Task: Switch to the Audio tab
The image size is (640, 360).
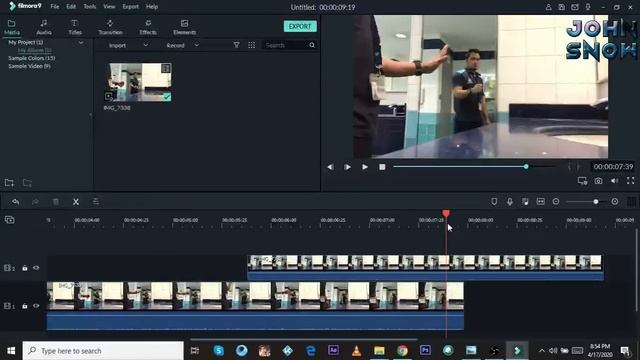Action: (x=44, y=27)
